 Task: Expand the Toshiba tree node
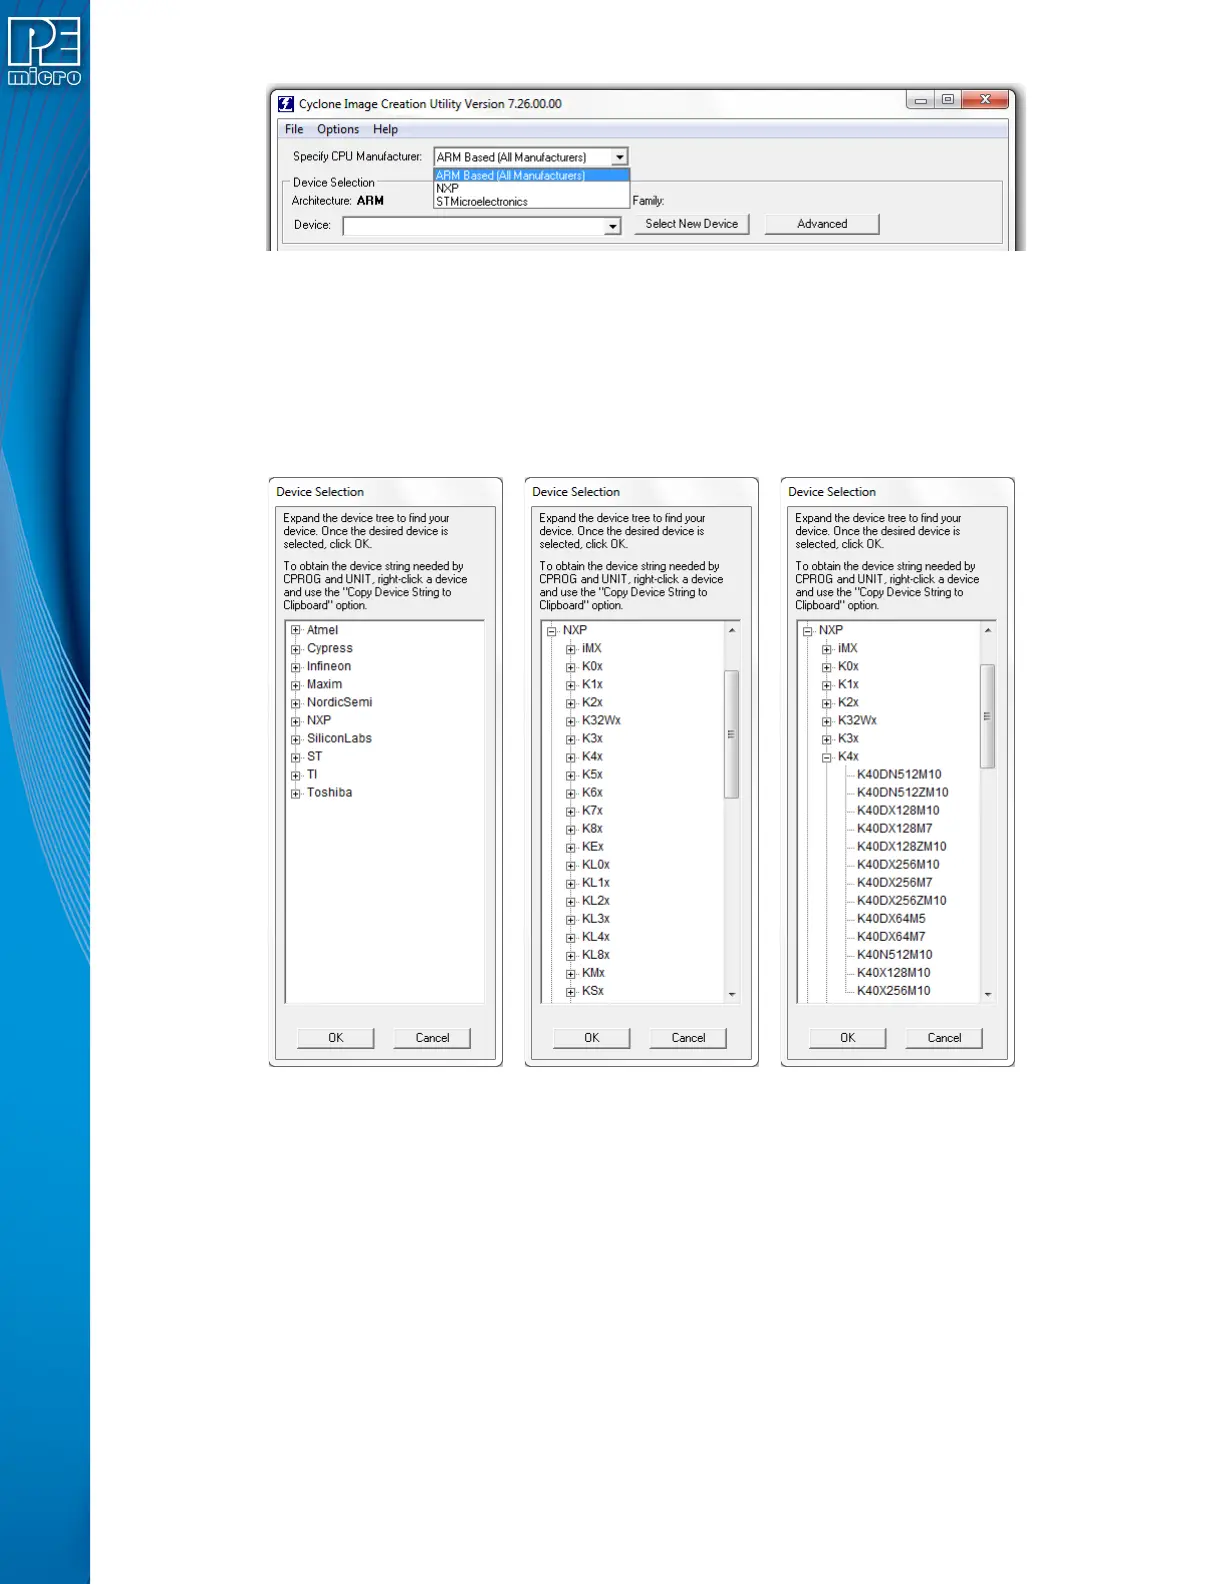coord(296,793)
